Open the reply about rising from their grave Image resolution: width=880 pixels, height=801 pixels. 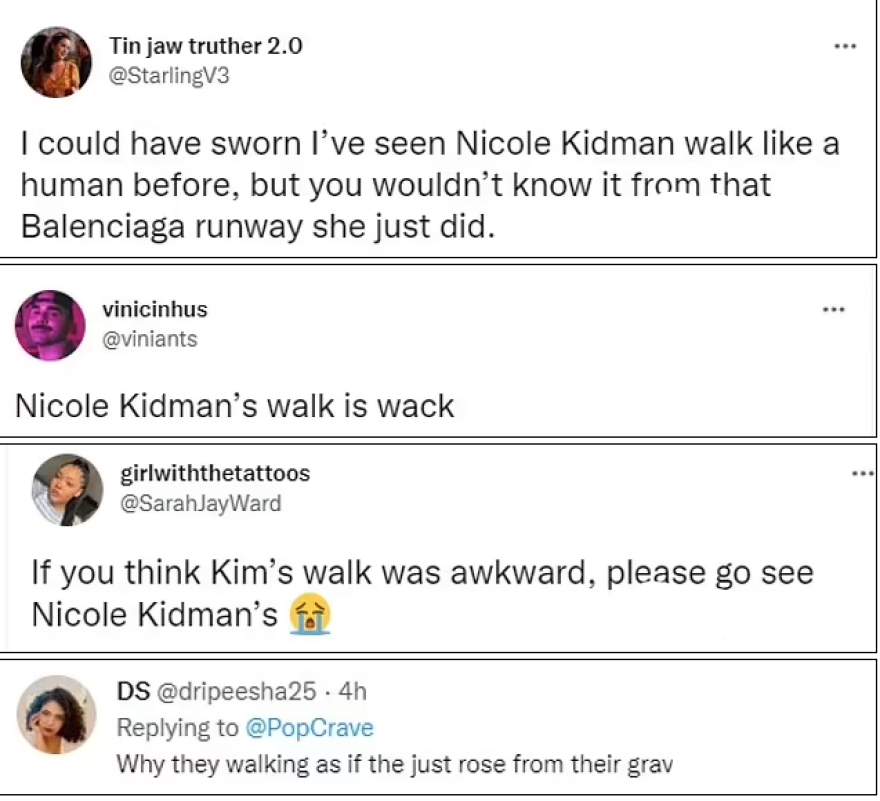tap(394, 764)
